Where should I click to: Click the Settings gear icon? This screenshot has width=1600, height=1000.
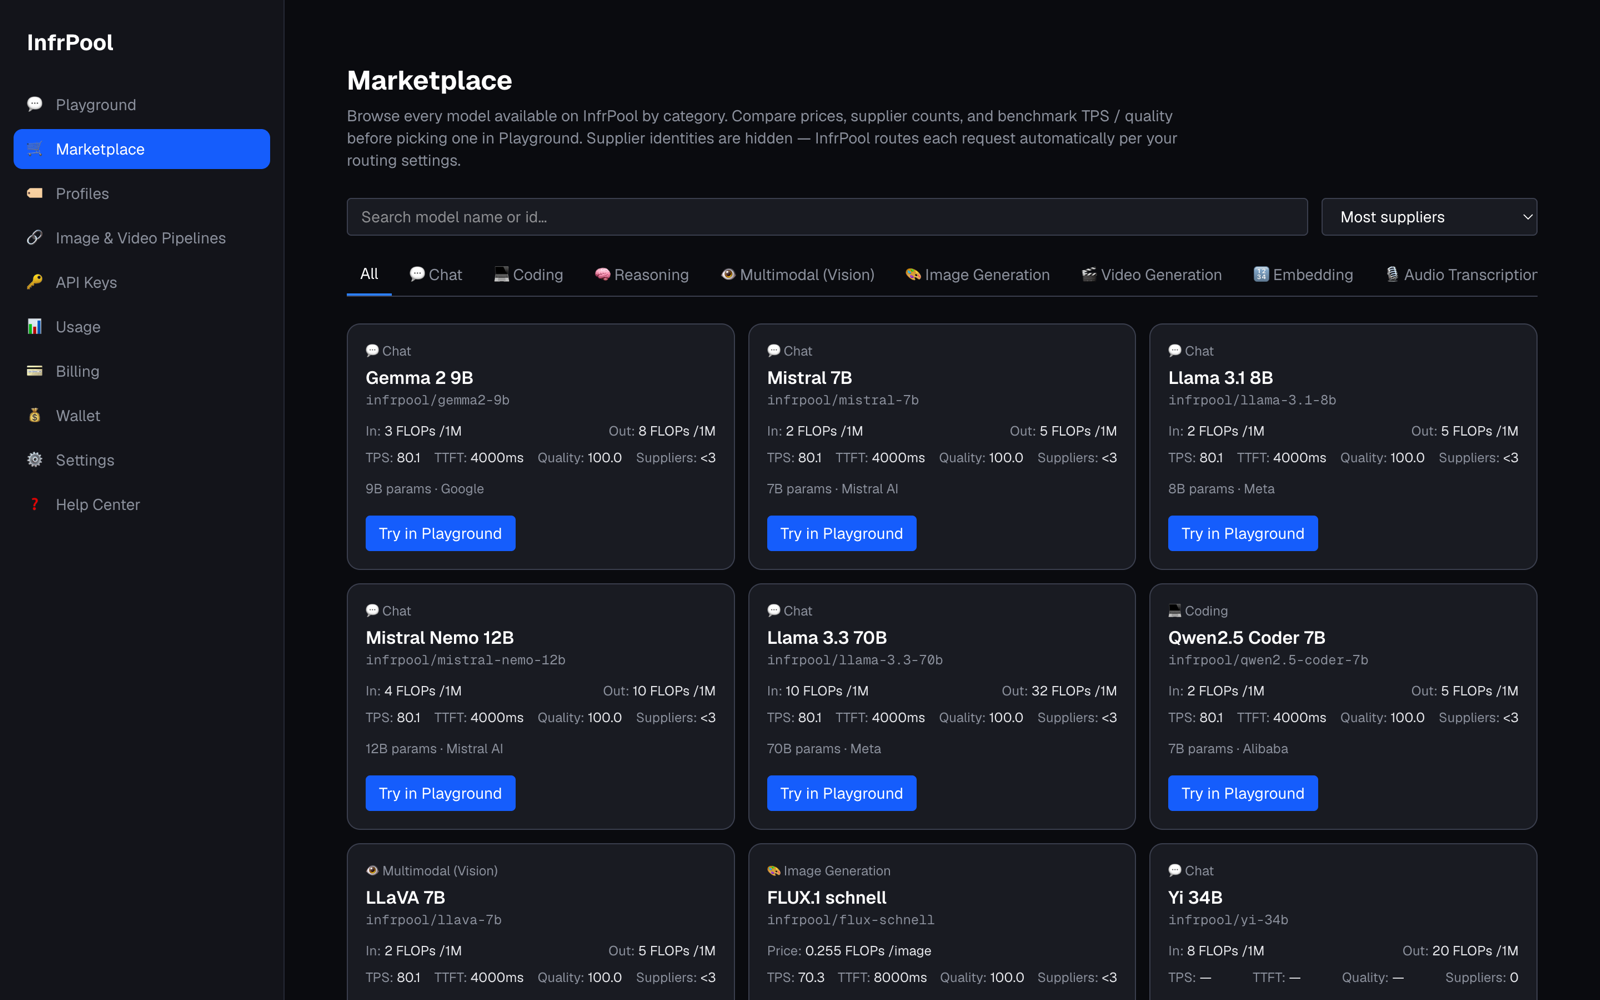click(35, 459)
